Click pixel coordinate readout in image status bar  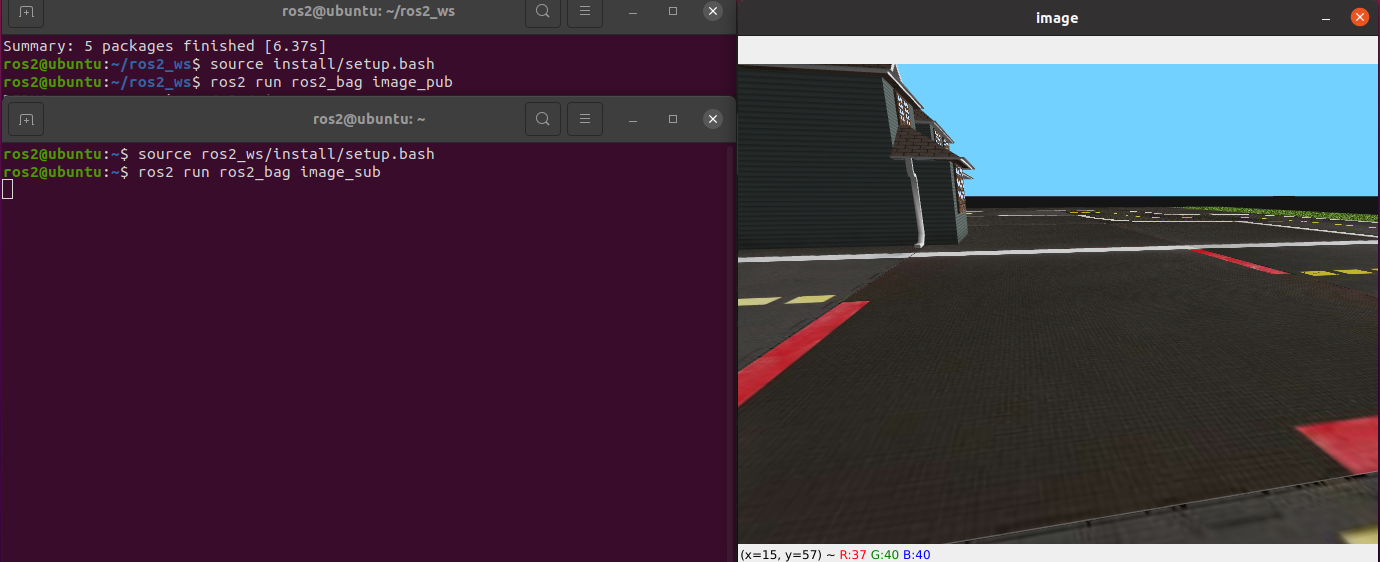pos(783,554)
